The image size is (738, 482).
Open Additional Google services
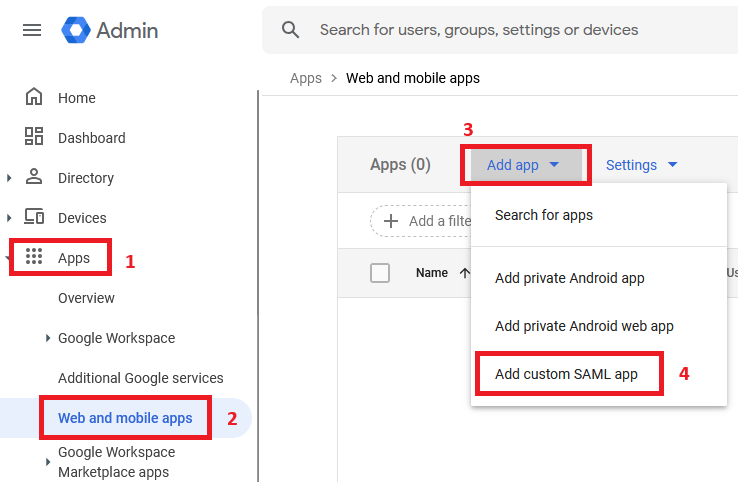tap(141, 378)
